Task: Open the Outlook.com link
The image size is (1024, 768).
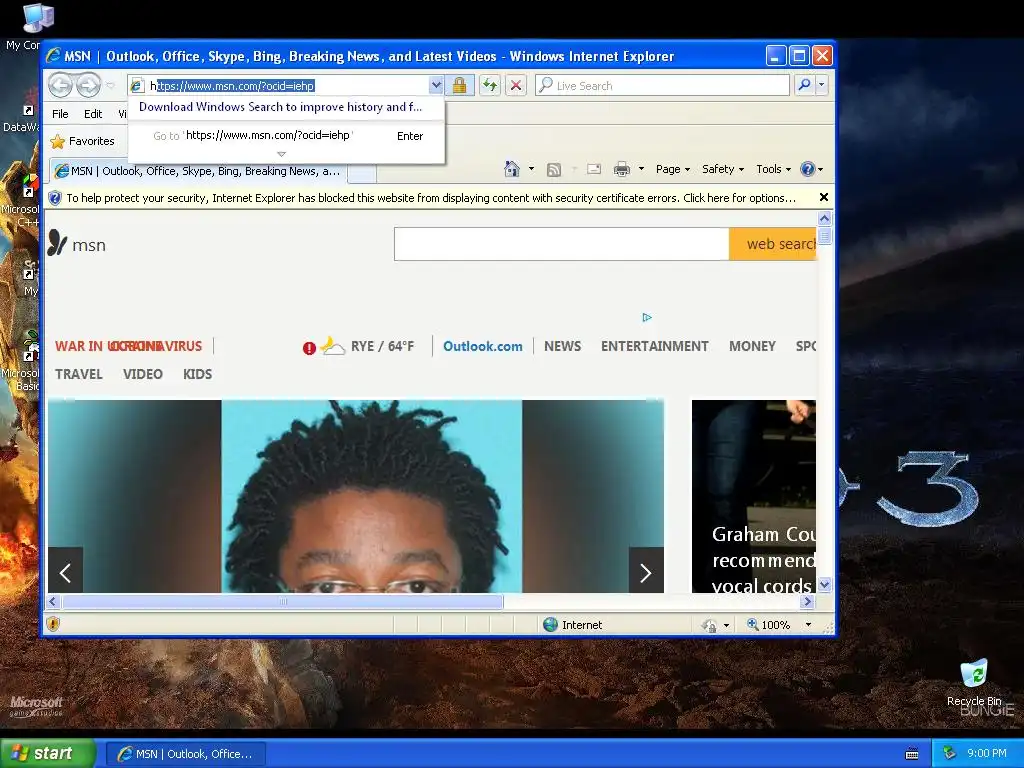Action: coord(483,346)
